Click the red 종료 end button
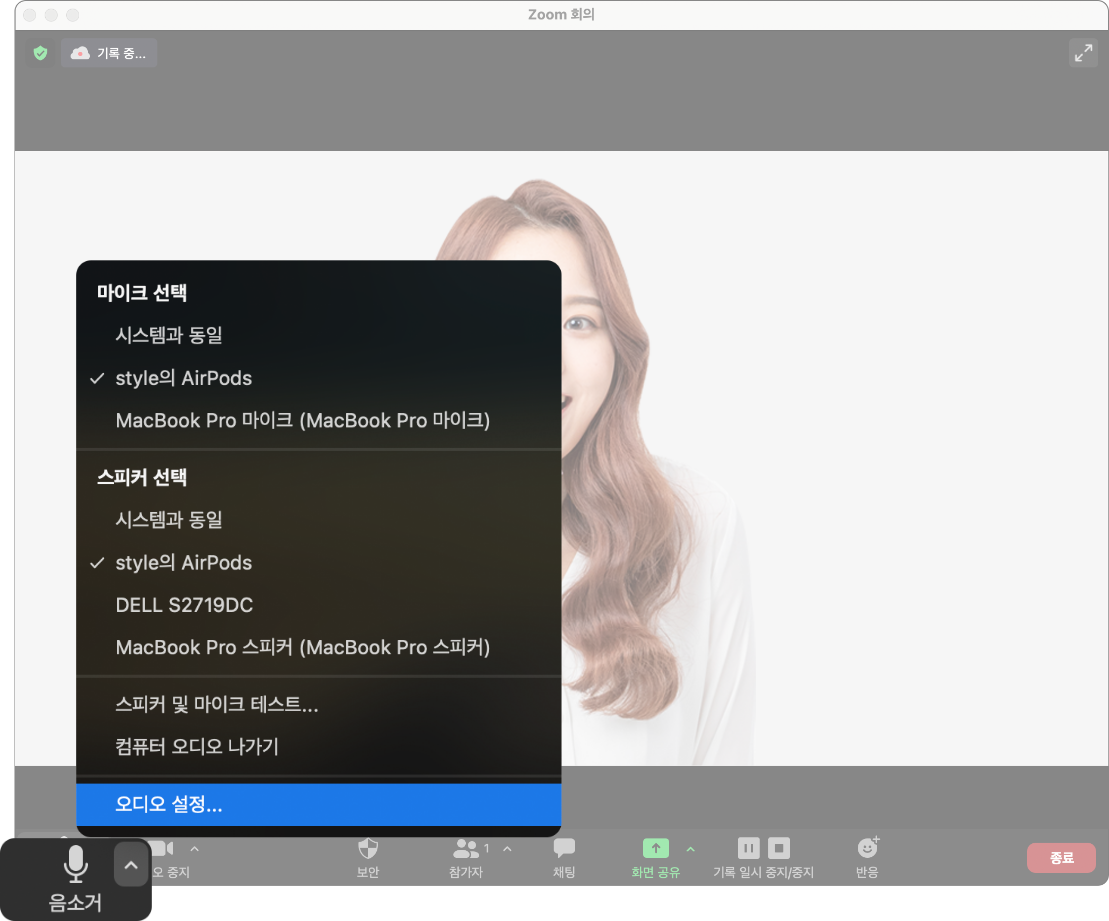Viewport: 1109px width, 921px height. 1061,858
